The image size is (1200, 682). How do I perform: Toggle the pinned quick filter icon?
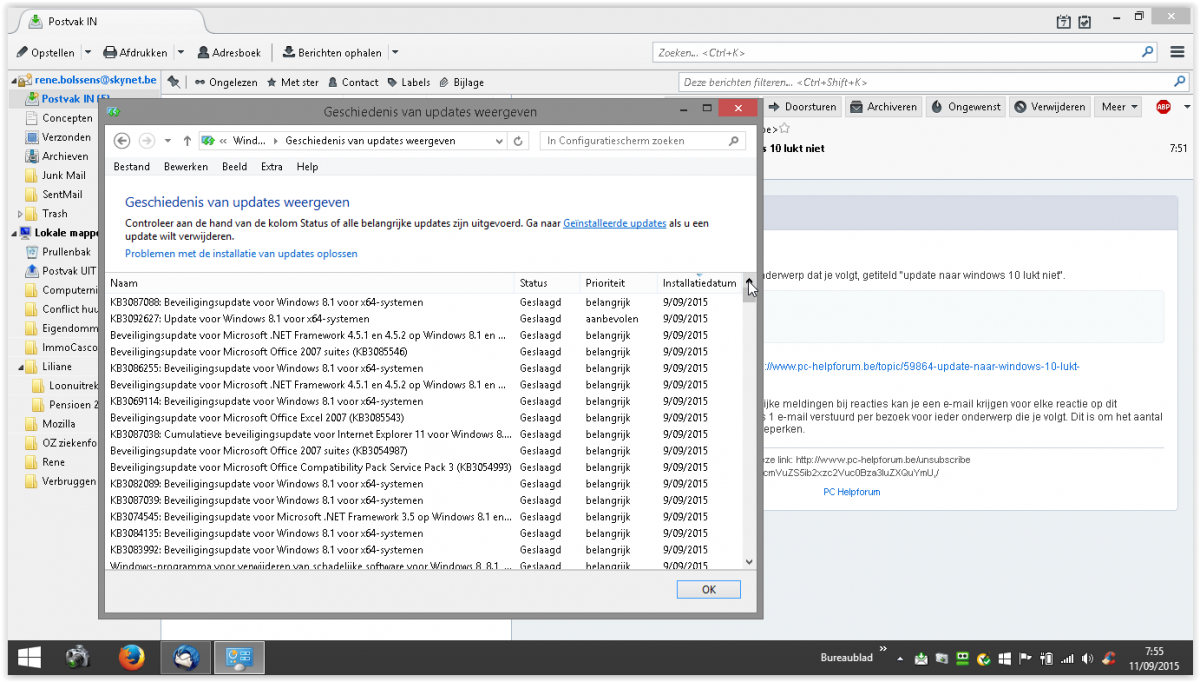click(174, 82)
